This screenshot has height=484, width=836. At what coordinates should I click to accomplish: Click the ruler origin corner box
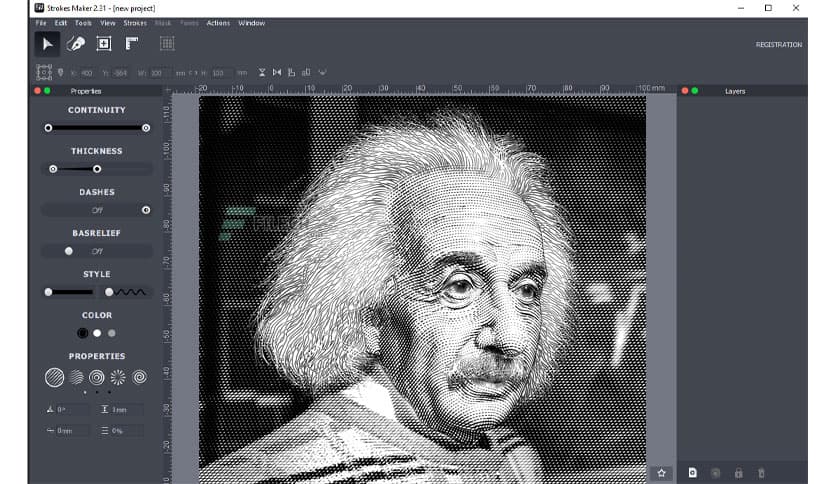[167, 91]
